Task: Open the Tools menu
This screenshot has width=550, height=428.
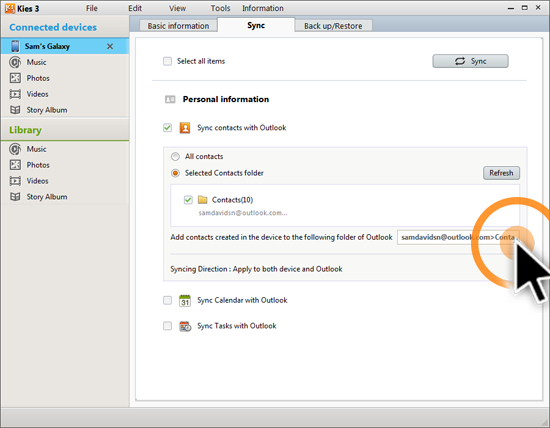Action: pyautogui.click(x=220, y=8)
